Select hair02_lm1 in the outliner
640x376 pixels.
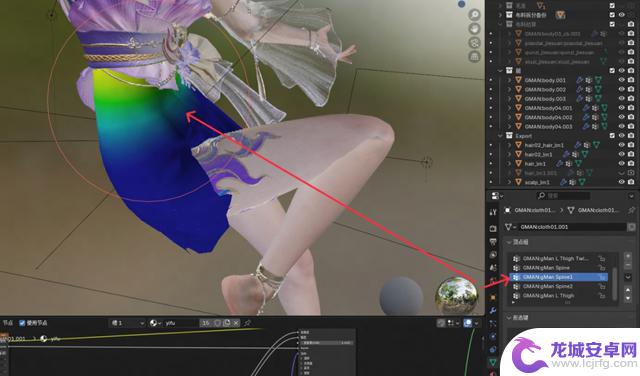tap(538, 154)
